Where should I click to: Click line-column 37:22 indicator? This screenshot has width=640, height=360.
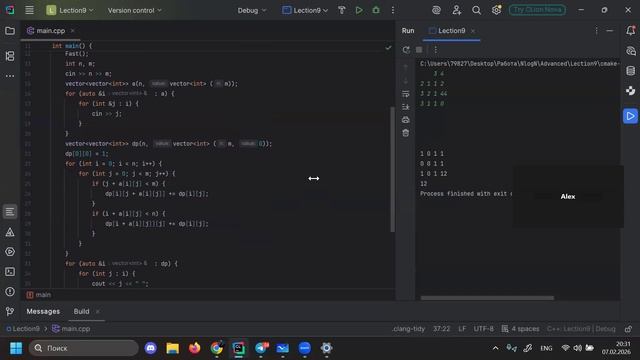click(x=442, y=329)
